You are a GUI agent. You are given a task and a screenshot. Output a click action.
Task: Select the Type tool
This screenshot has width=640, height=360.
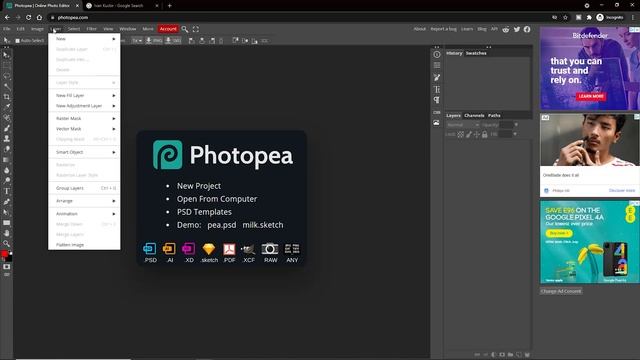(7, 191)
